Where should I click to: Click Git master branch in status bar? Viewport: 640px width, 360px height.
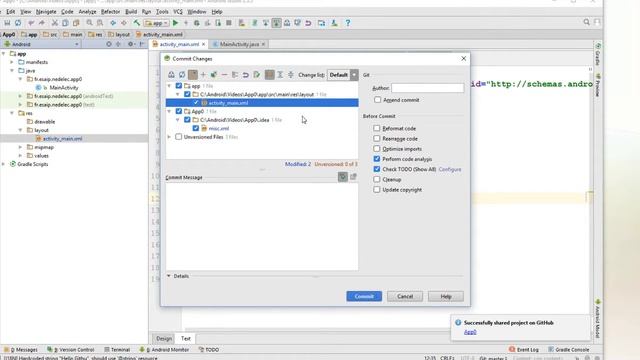[x=493, y=358]
